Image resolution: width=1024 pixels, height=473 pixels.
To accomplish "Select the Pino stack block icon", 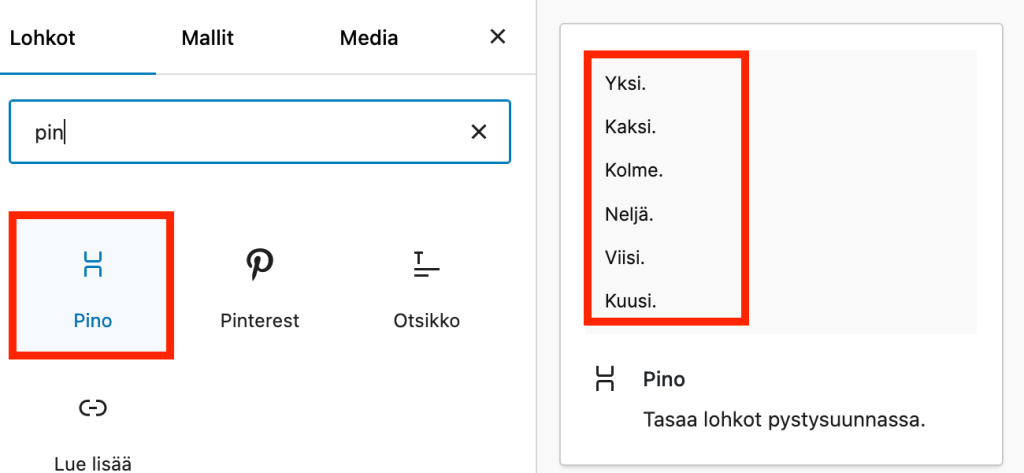I will click(x=93, y=264).
